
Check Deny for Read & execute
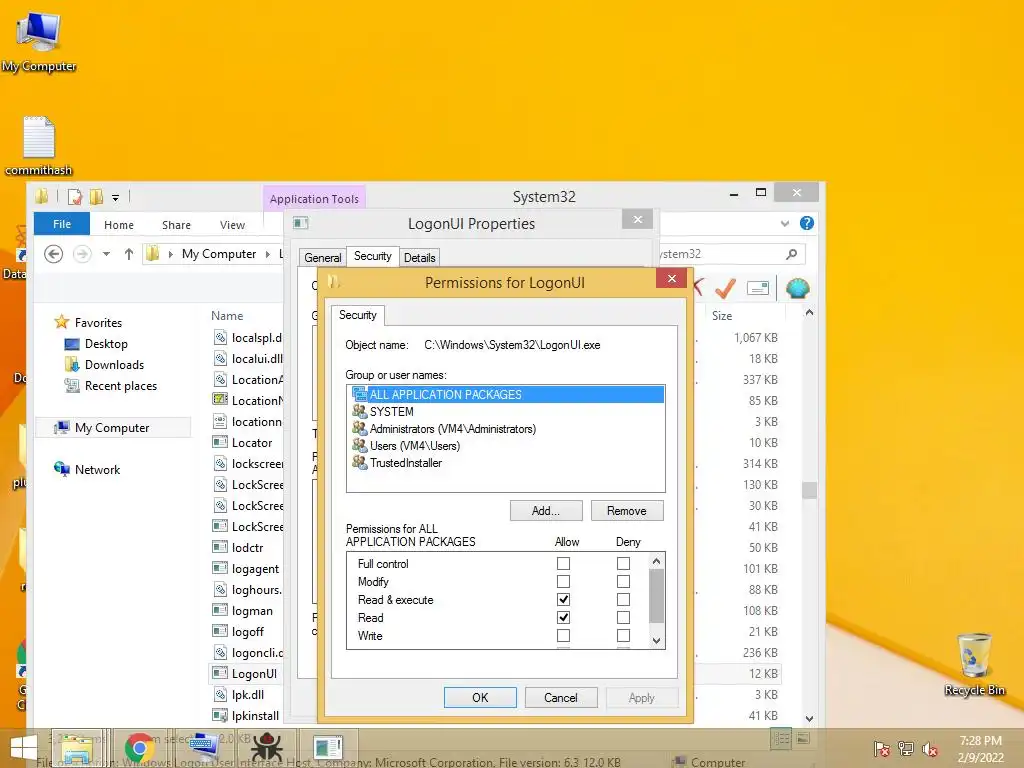[624, 599]
